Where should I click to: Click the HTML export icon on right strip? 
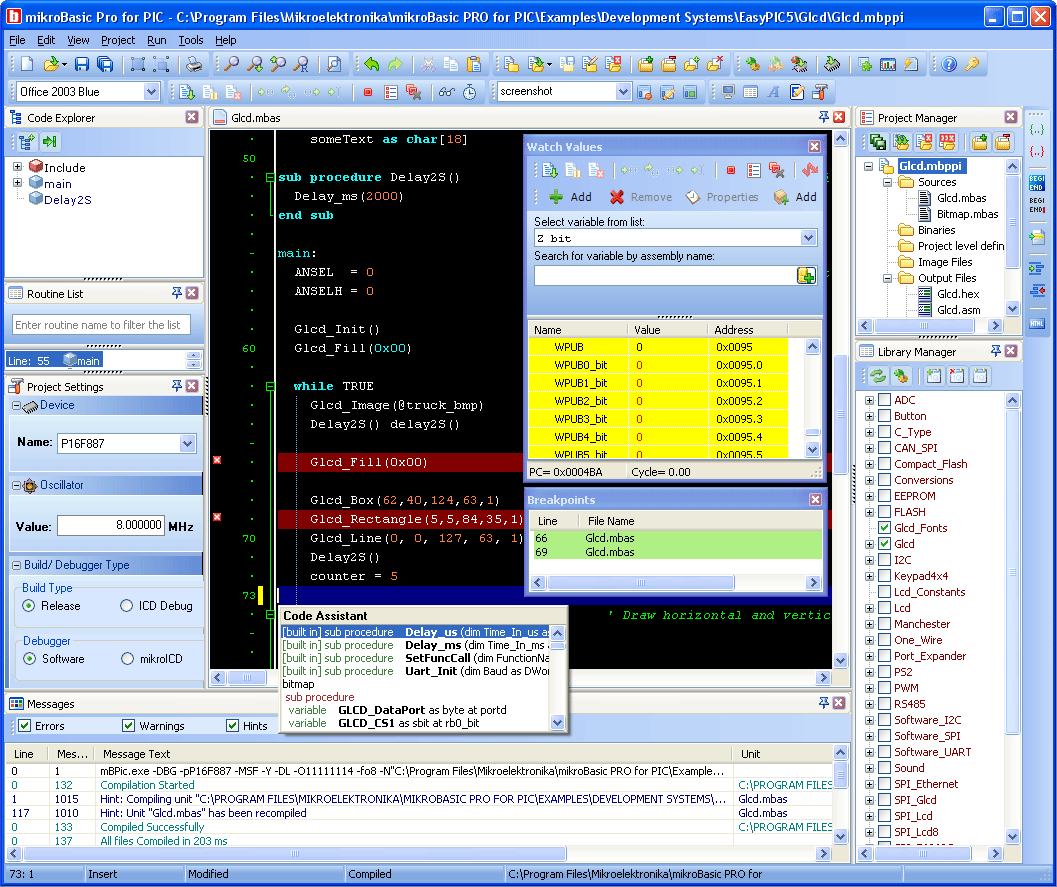1037,324
